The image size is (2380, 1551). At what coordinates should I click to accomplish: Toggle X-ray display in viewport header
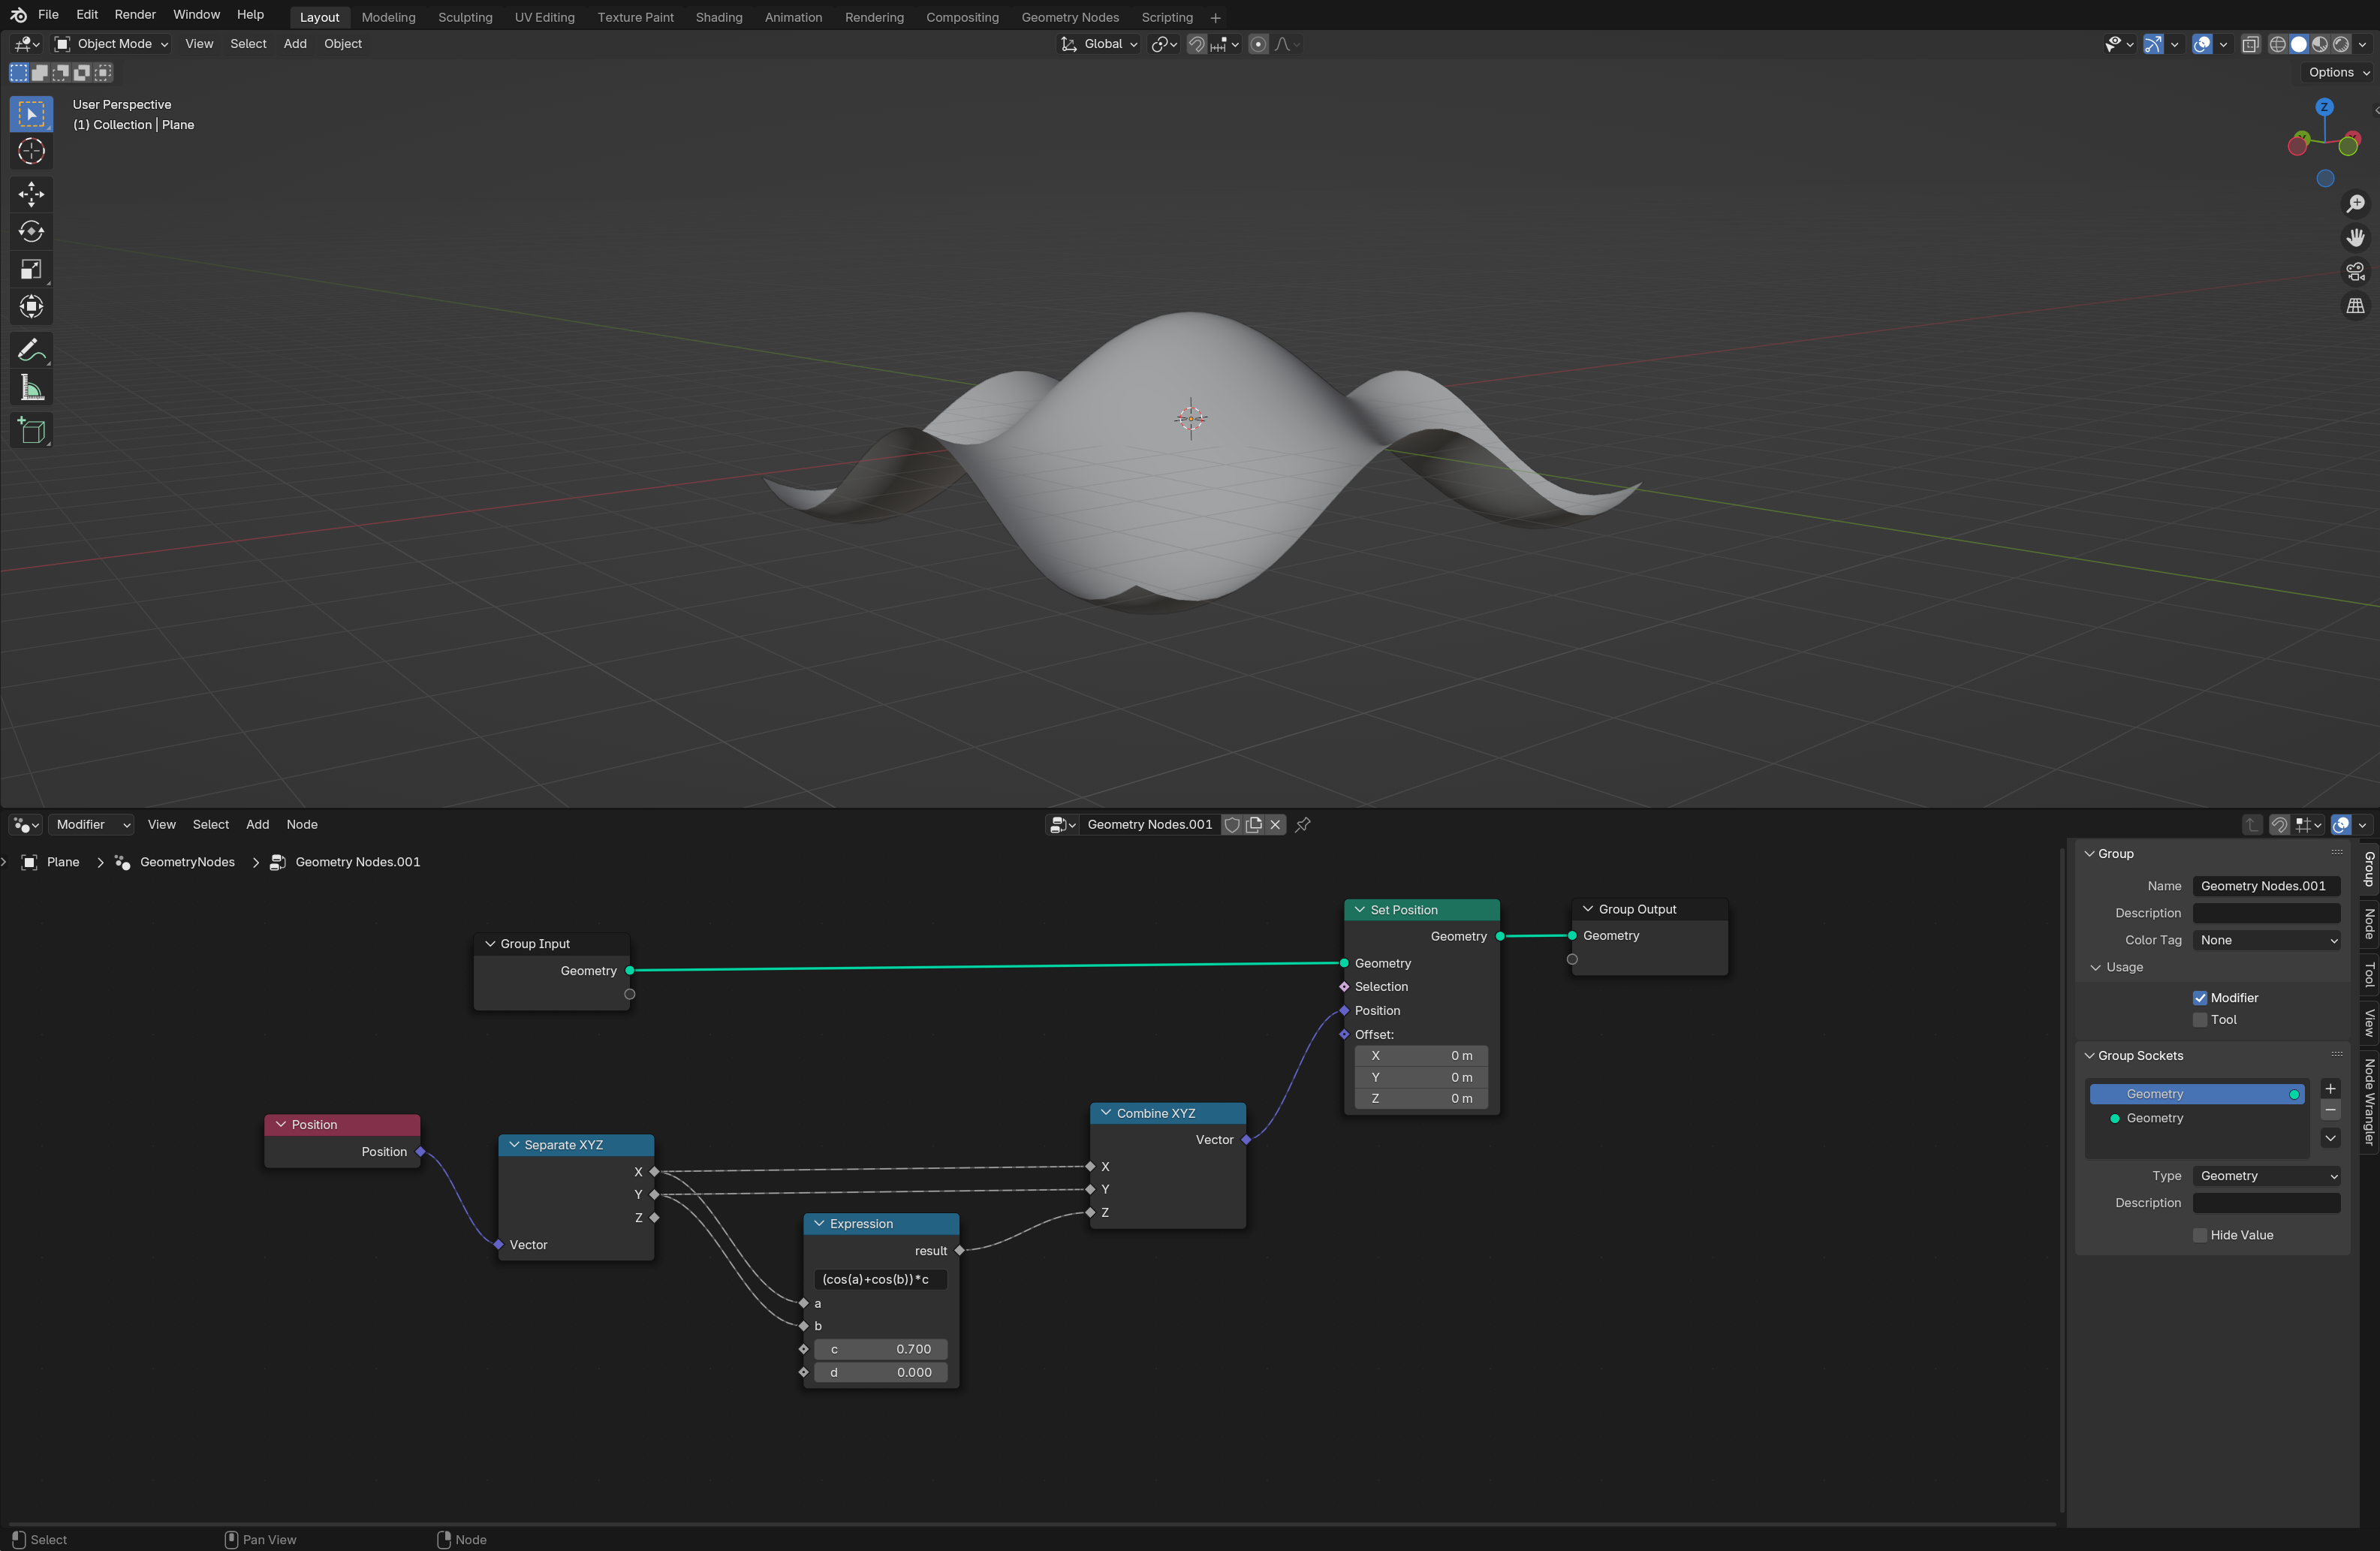coord(2250,44)
